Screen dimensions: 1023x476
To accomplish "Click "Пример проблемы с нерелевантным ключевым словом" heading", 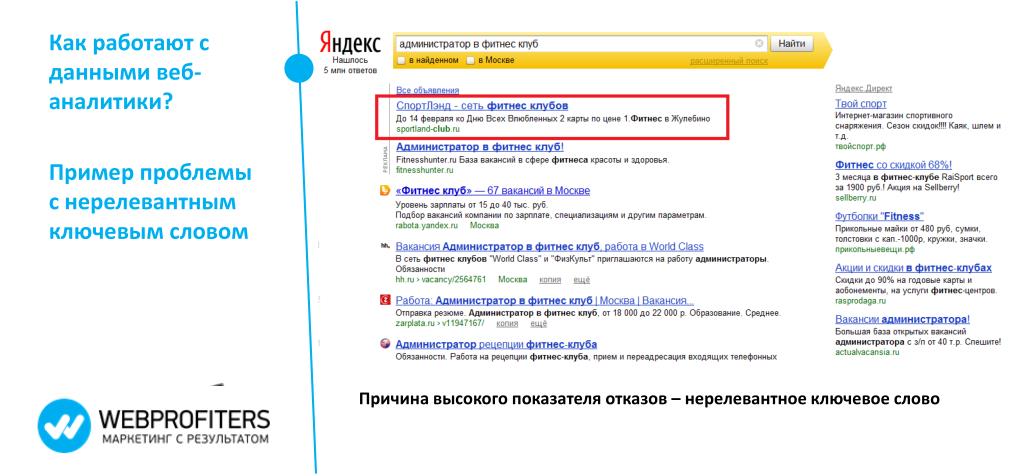I will [150, 203].
